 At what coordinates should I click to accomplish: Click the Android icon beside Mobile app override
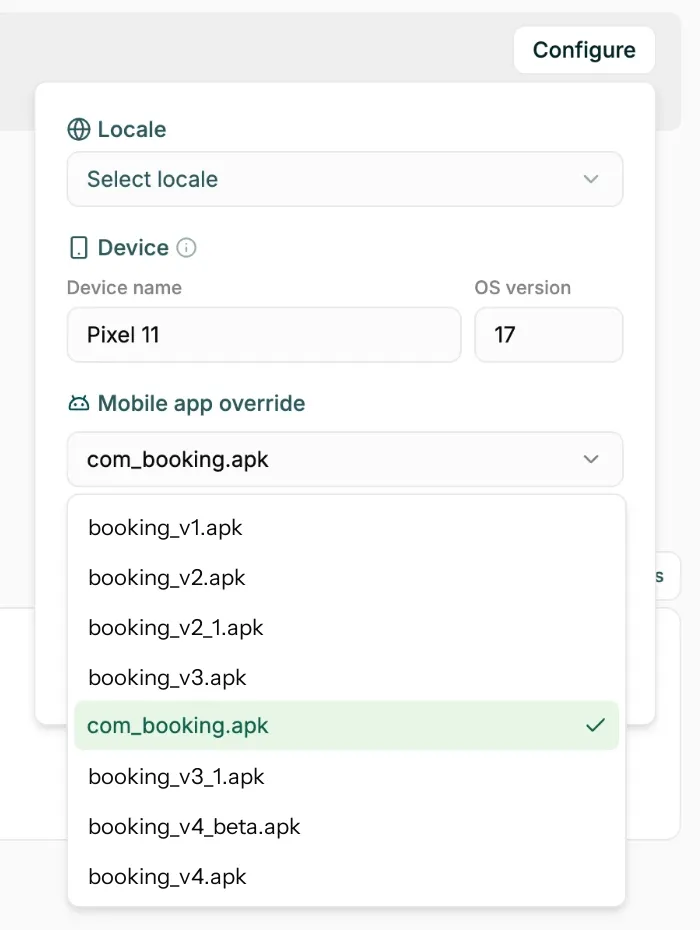click(x=78, y=403)
